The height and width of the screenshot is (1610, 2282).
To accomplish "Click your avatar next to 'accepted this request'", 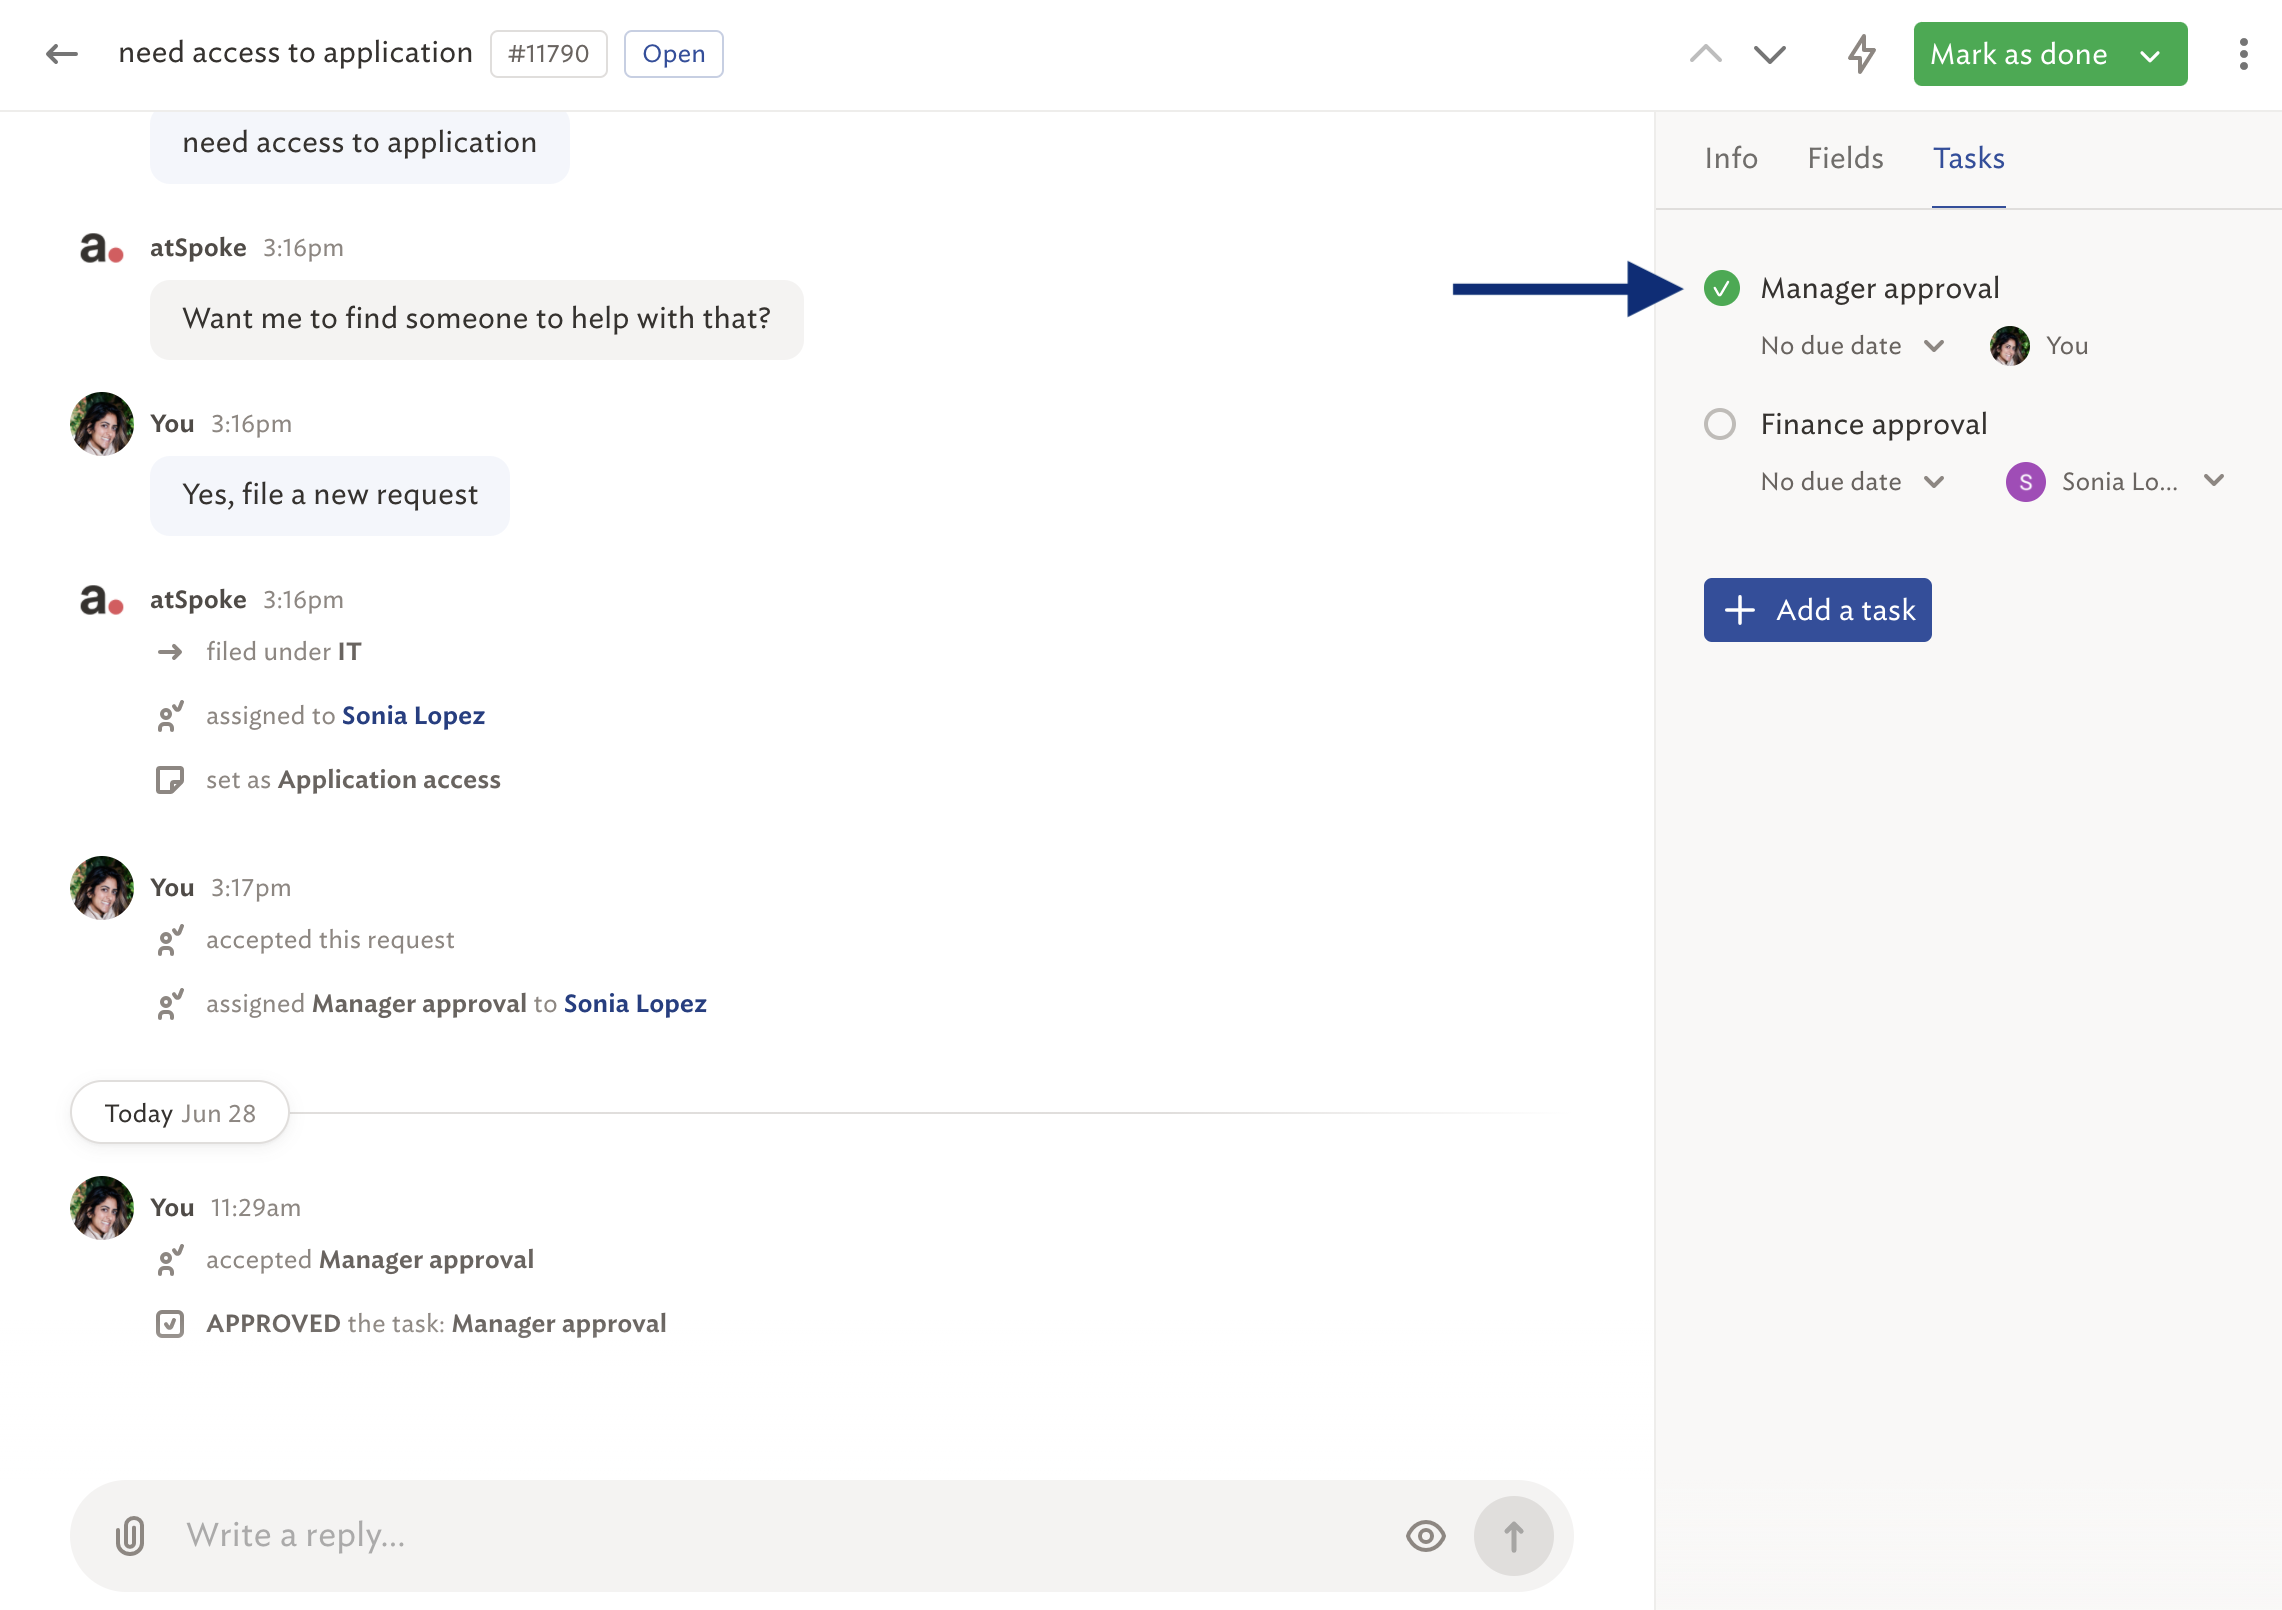I will (x=102, y=888).
